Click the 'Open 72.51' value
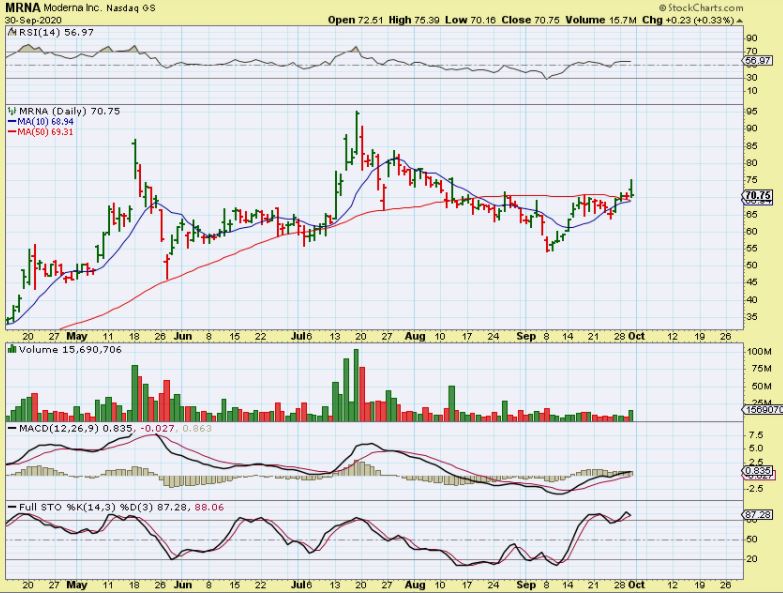The height and width of the screenshot is (594, 783). point(356,20)
